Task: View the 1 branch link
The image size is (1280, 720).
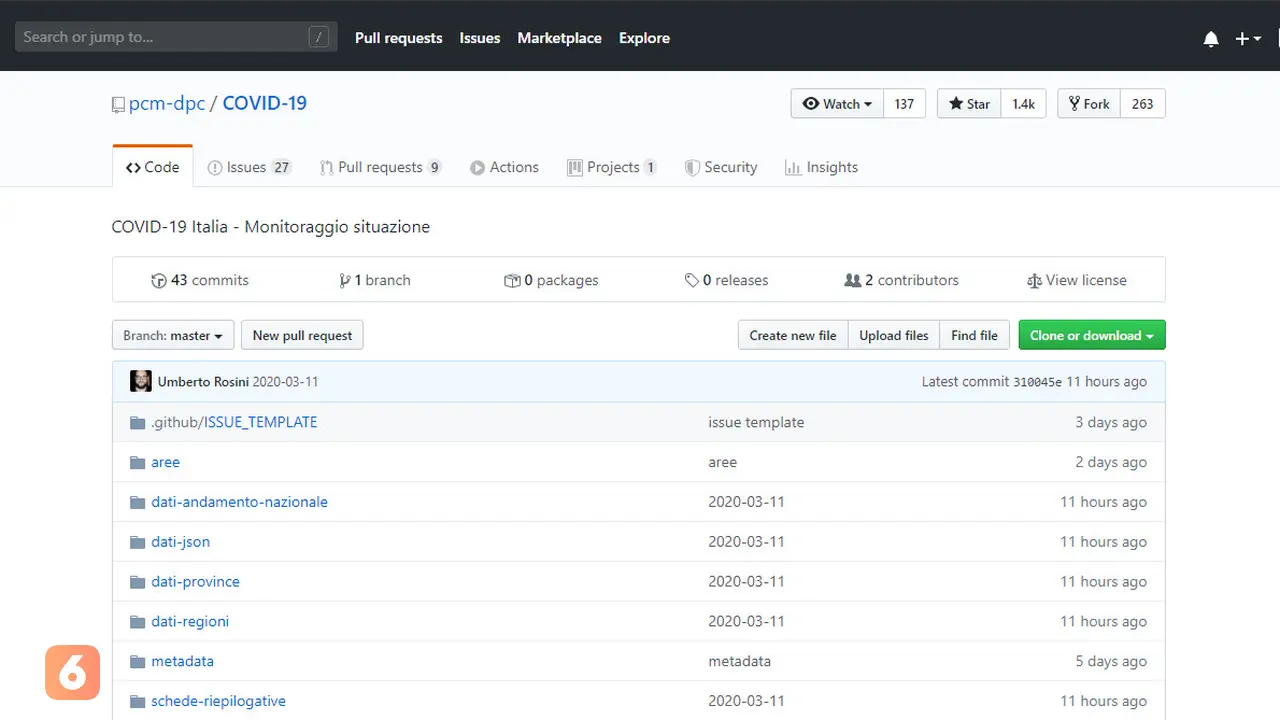Action: pyautogui.click(x=375, y=280)
